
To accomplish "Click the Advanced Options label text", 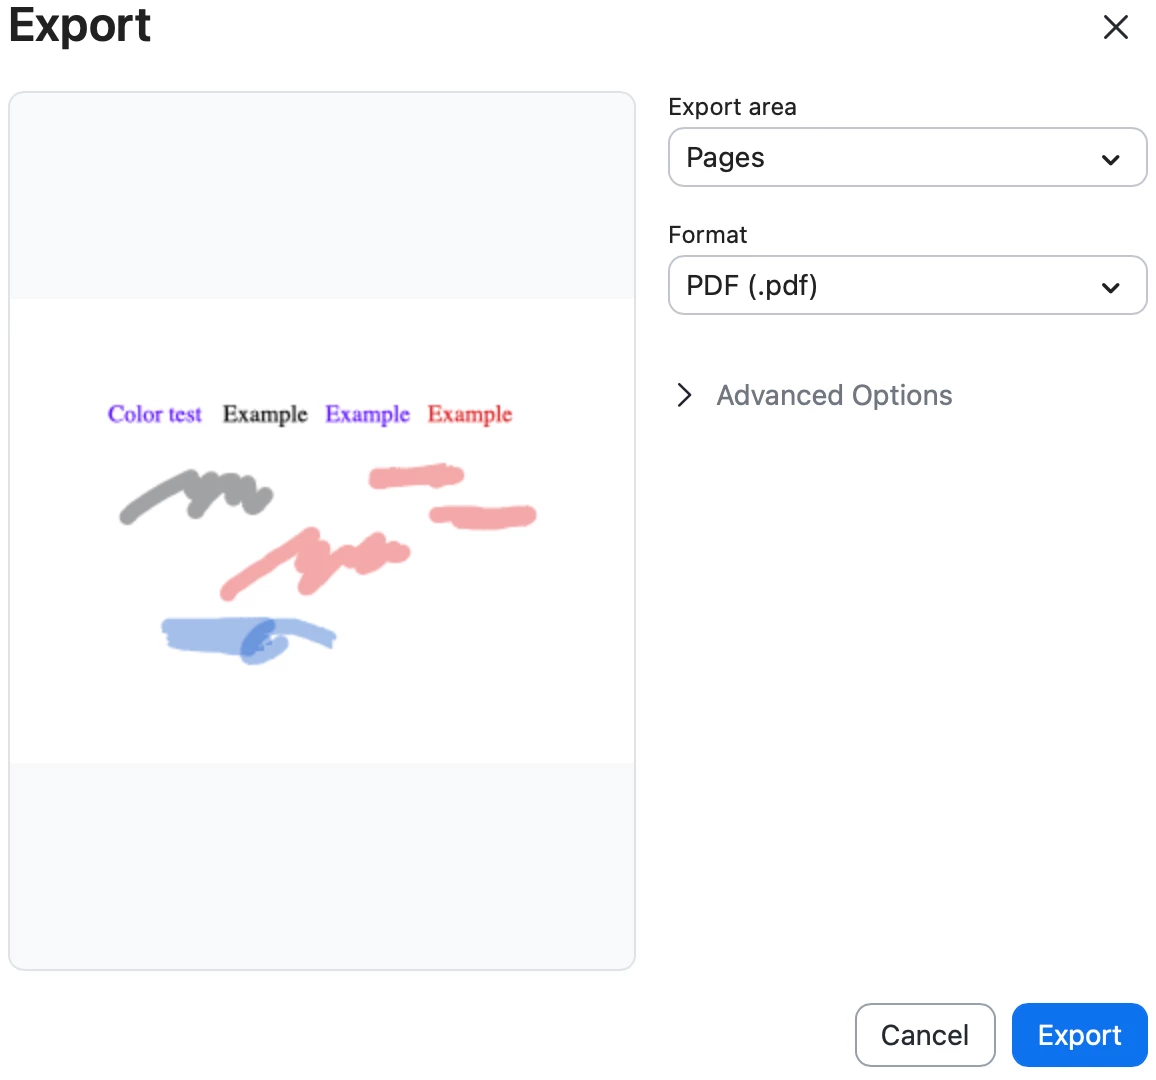I will point(834,396).
